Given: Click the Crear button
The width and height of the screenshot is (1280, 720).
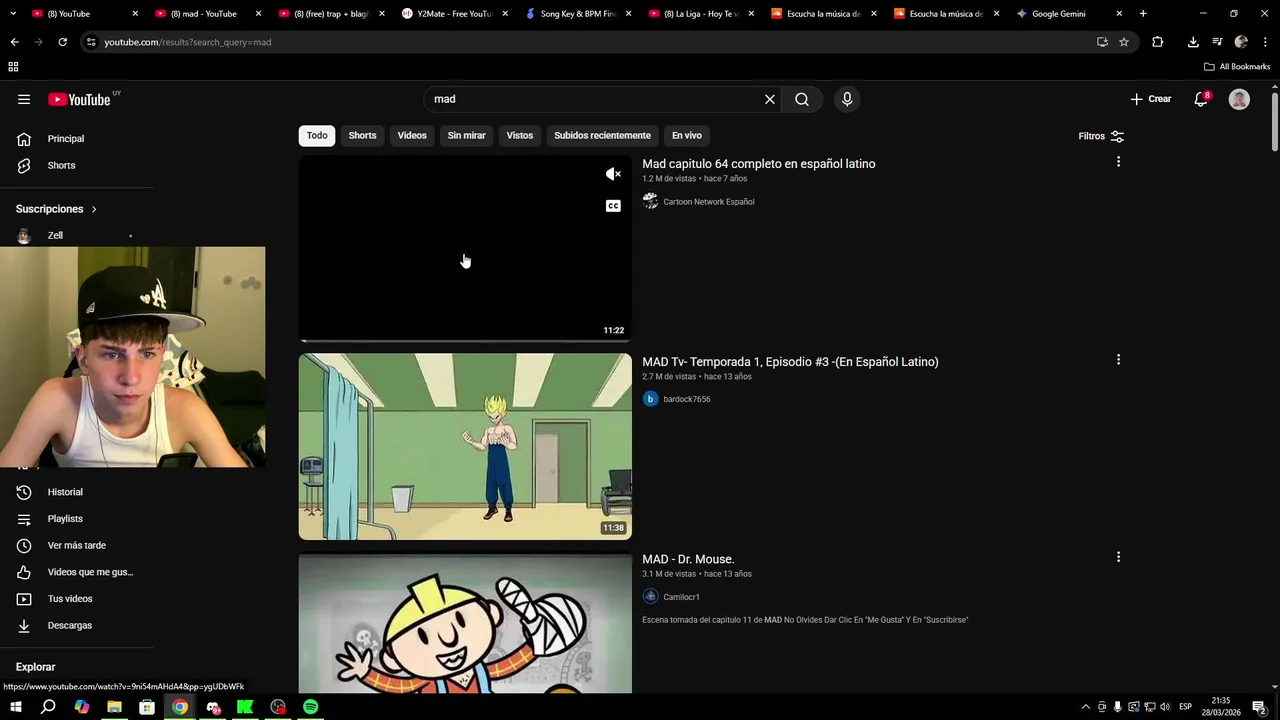Looking at the screenshot, I should (x=1150, y=99).
